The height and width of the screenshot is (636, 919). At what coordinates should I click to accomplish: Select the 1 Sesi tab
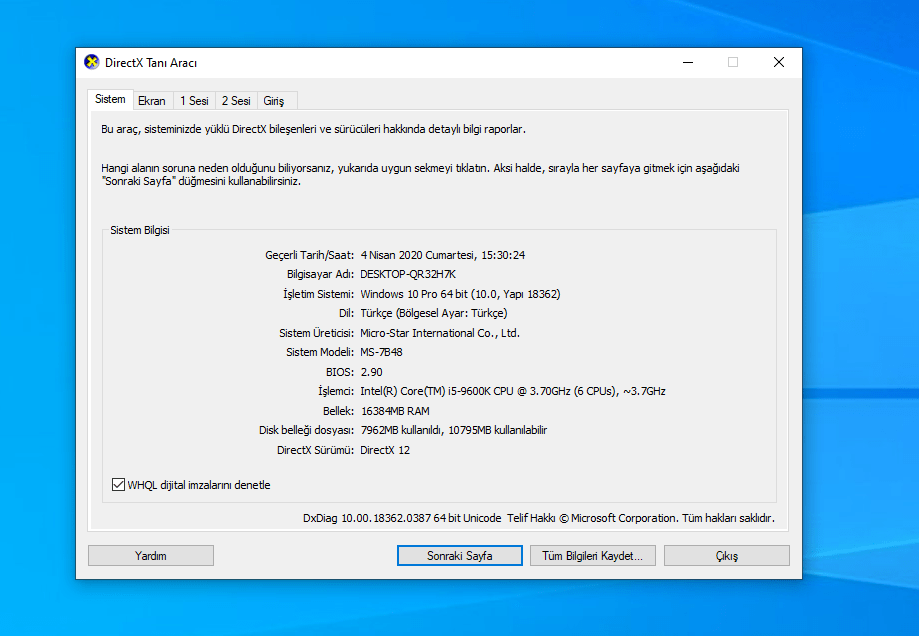click(x=194, y=101)
